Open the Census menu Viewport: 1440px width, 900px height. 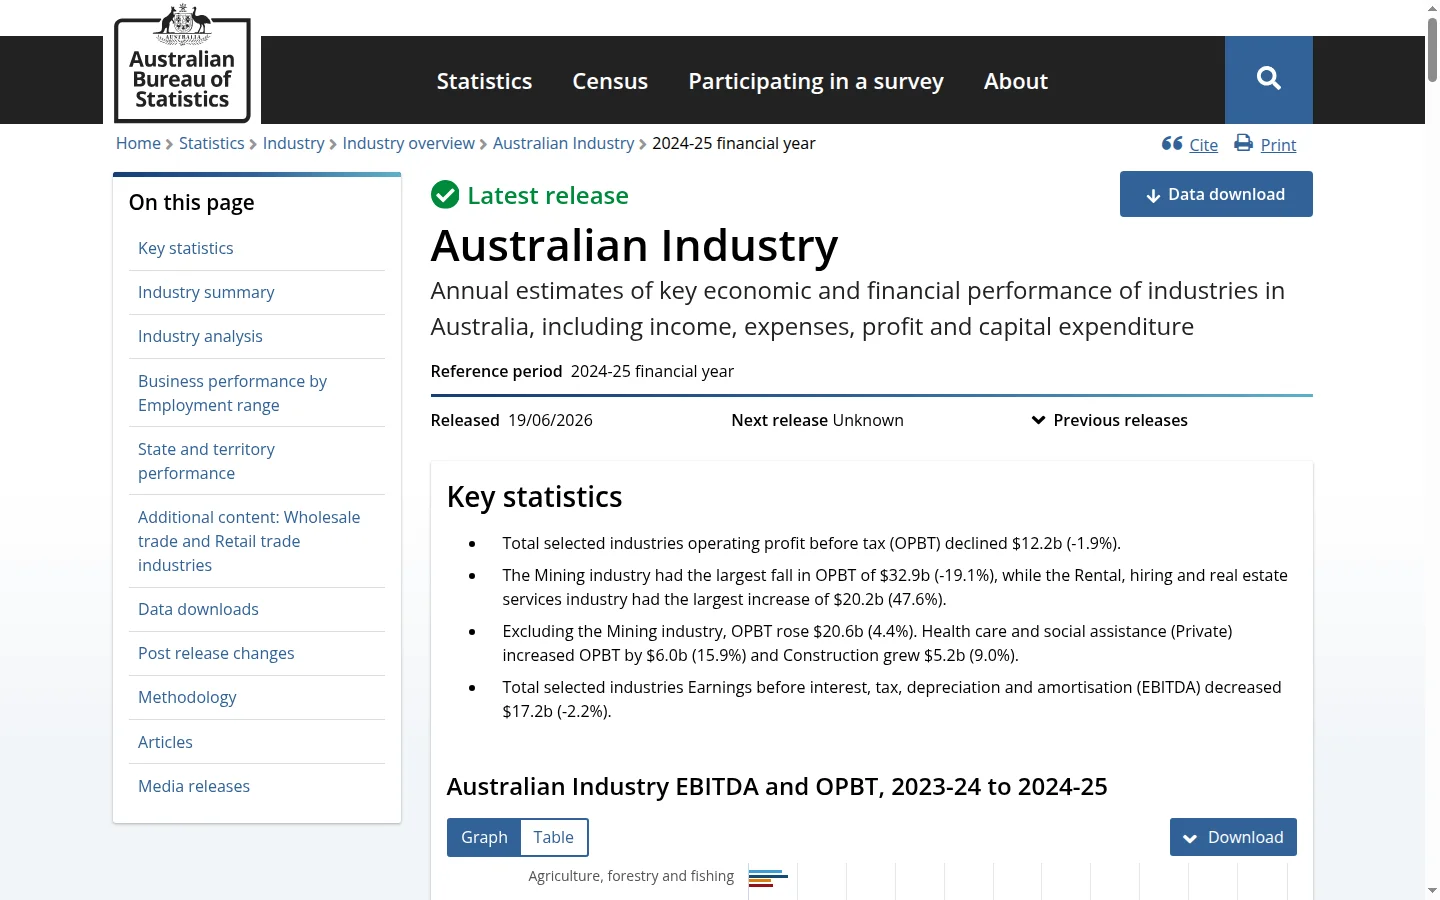610,81
